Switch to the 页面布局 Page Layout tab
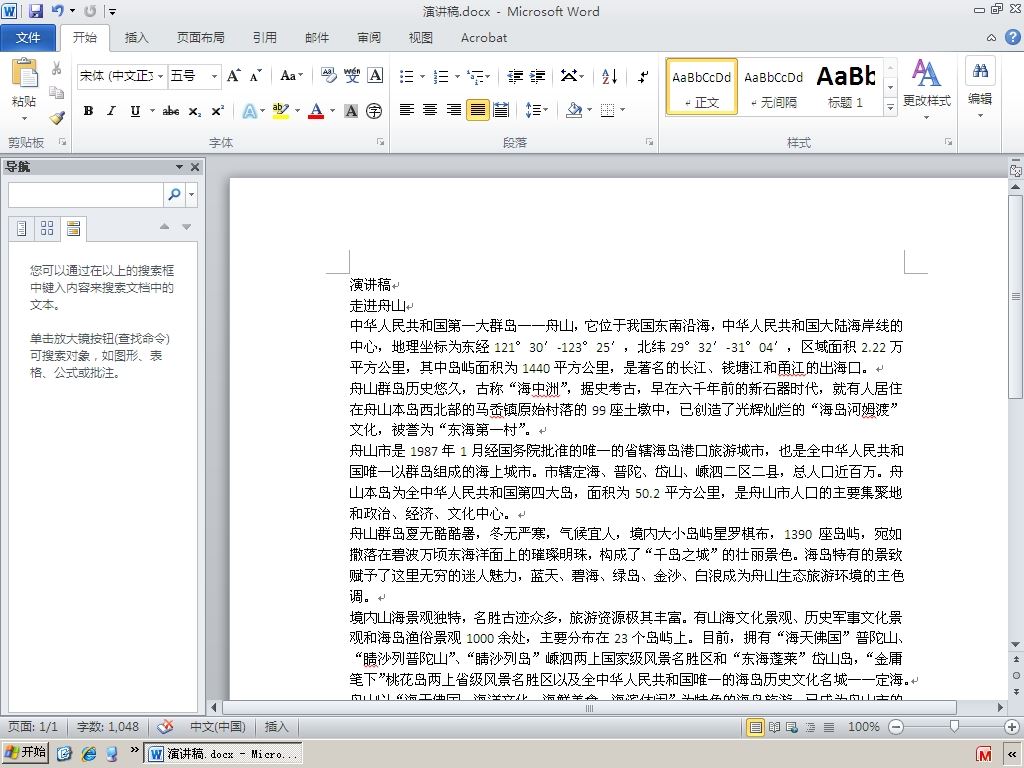1024x768 pixels. pos(200,38)
